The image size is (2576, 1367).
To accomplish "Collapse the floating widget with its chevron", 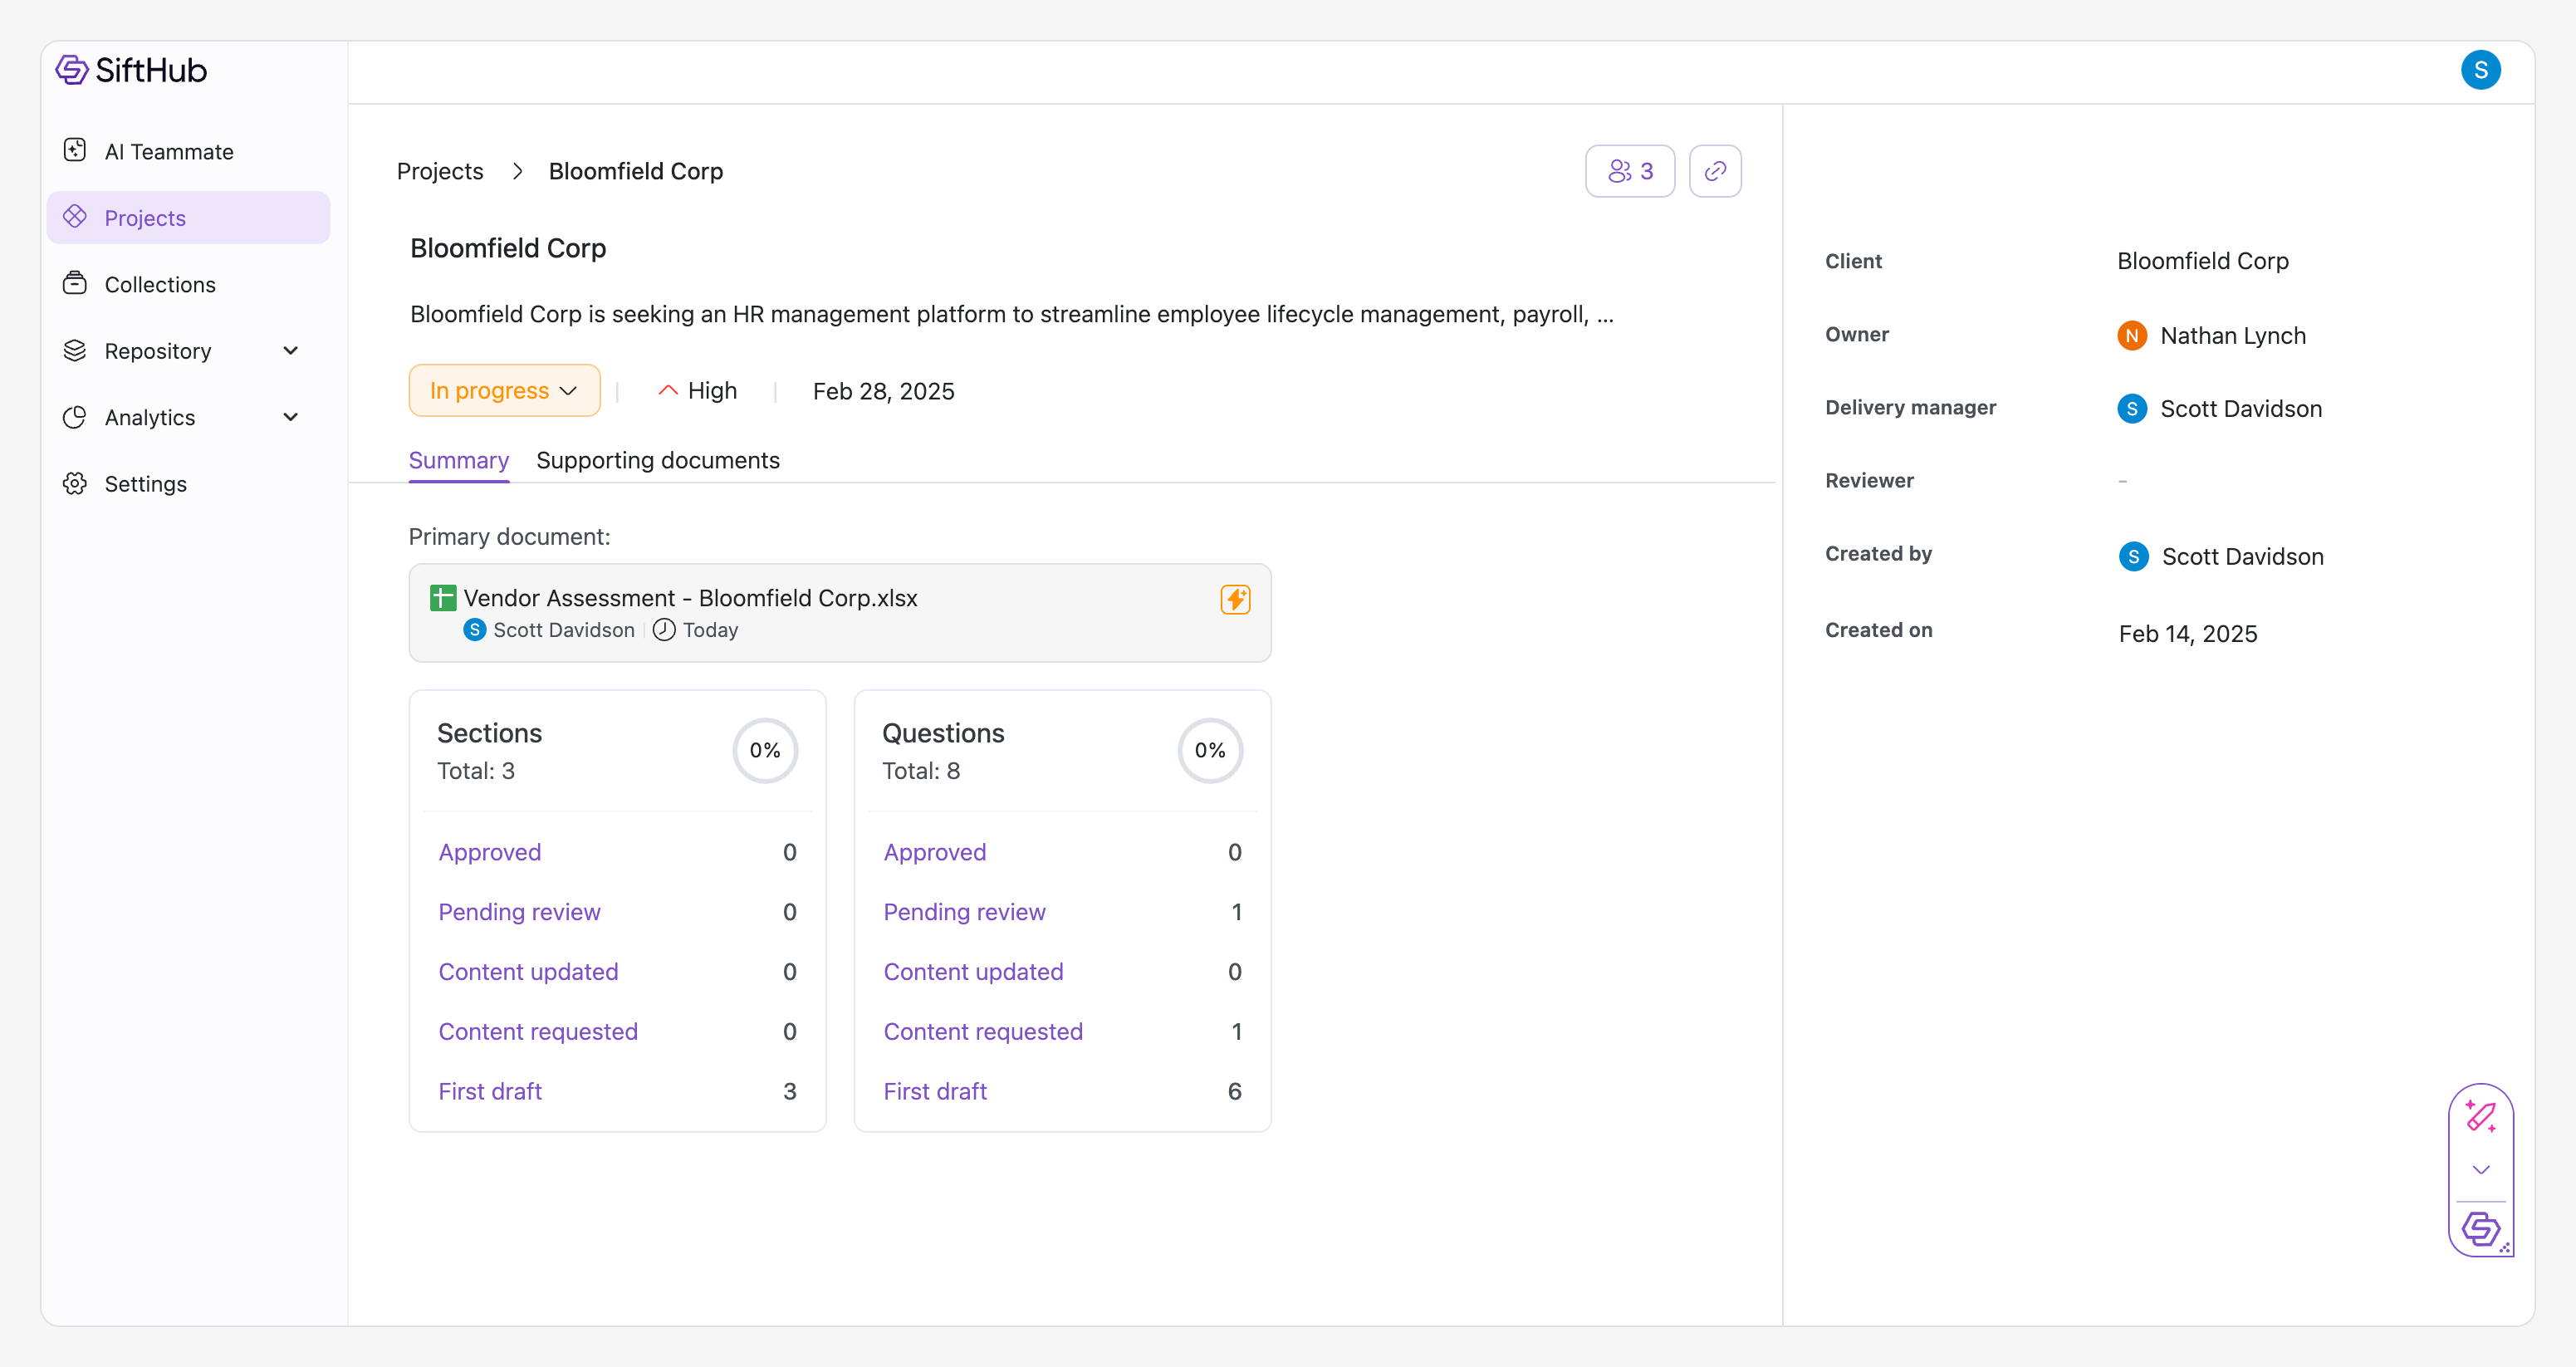I will tap(2480, 1170).
